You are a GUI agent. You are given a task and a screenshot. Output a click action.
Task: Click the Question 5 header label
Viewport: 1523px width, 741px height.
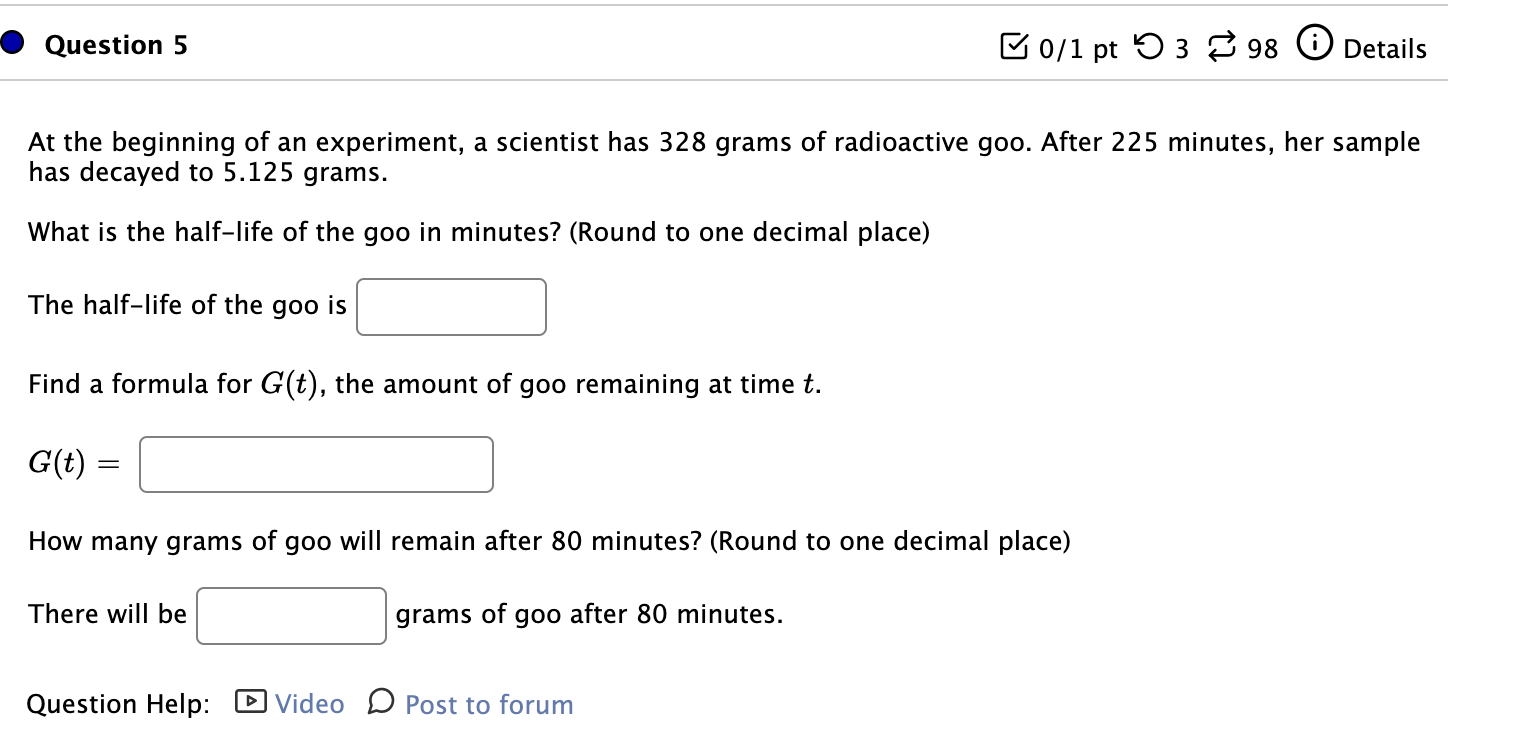coord(117,45)
